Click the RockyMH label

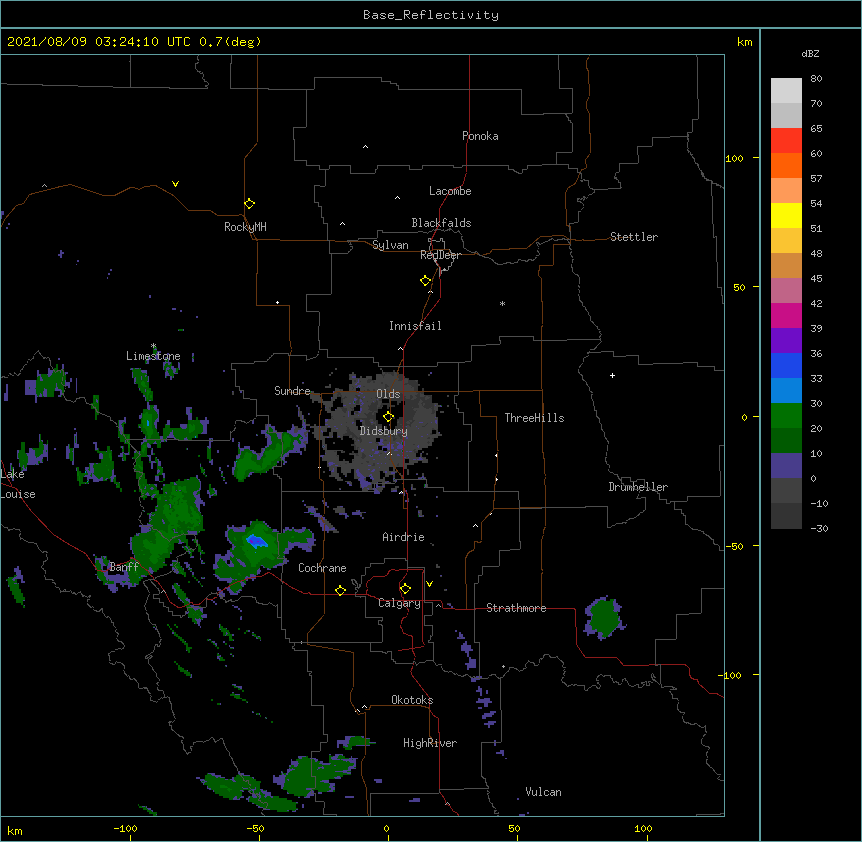(245, 227)
